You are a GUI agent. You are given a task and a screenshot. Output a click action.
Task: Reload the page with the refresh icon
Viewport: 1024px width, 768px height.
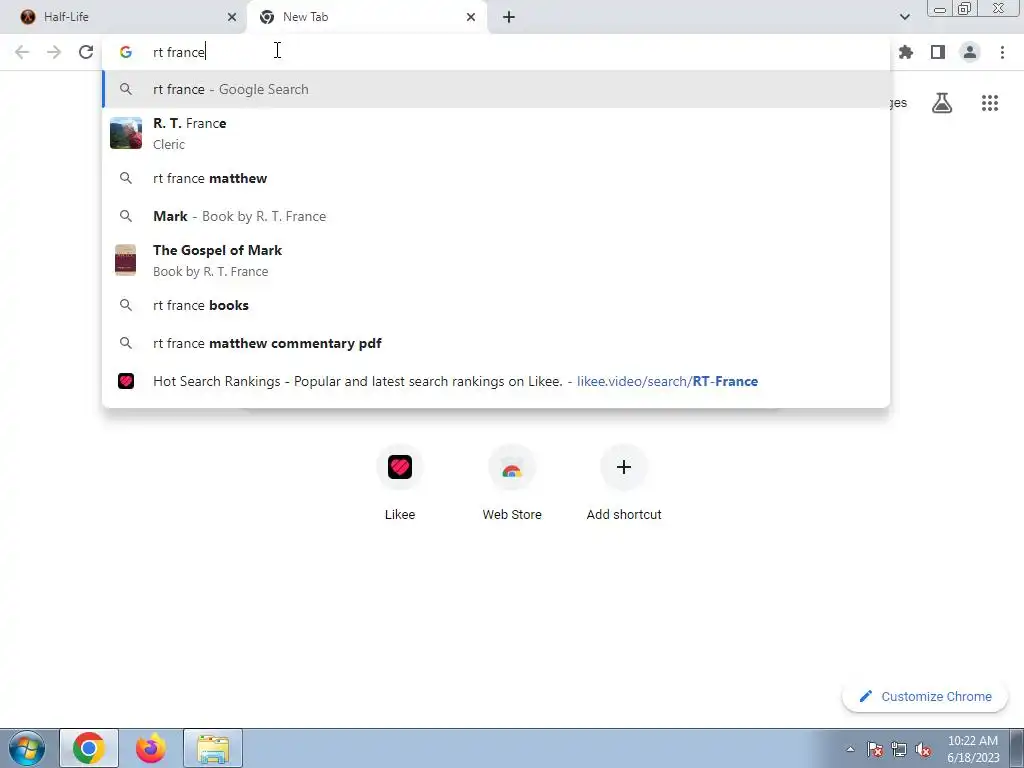(x=86, y=52)
